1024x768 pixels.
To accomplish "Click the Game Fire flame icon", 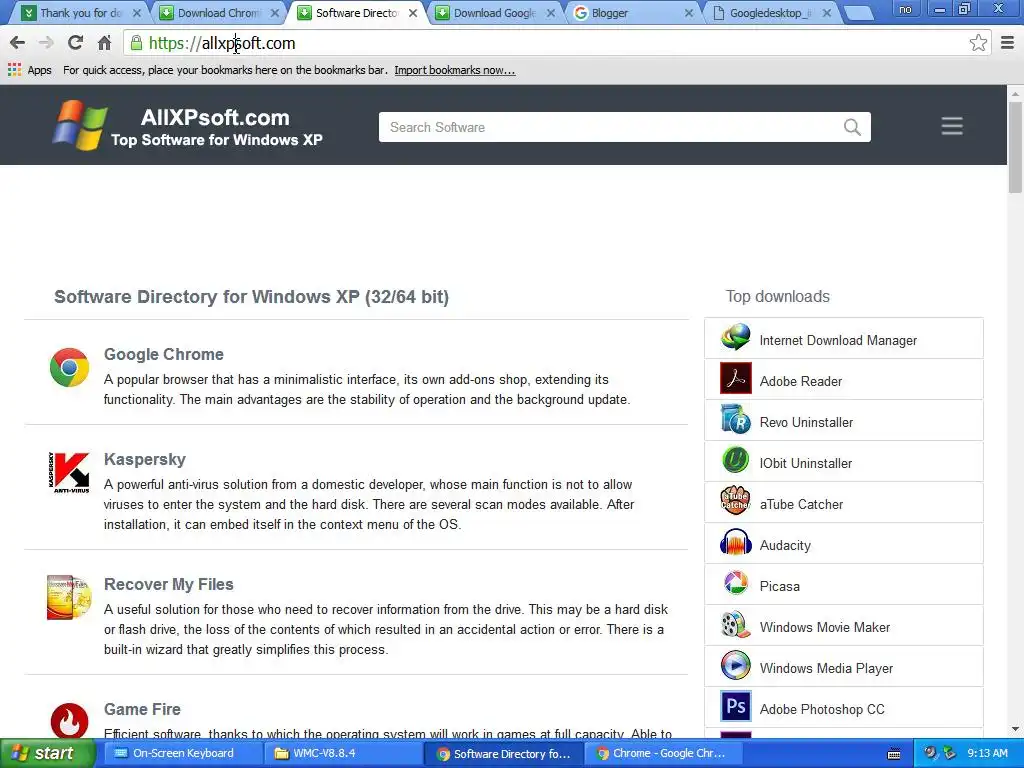I will [69, 720].
